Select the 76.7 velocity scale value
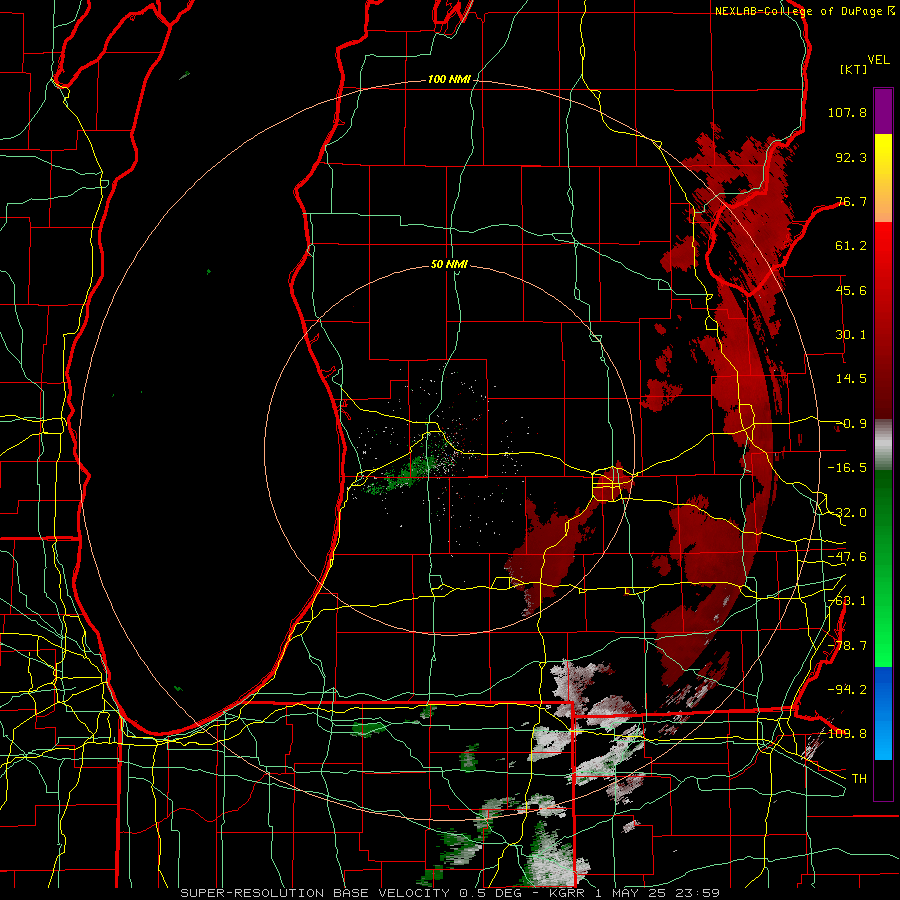900x900 pixels. [x=851, y=201]
